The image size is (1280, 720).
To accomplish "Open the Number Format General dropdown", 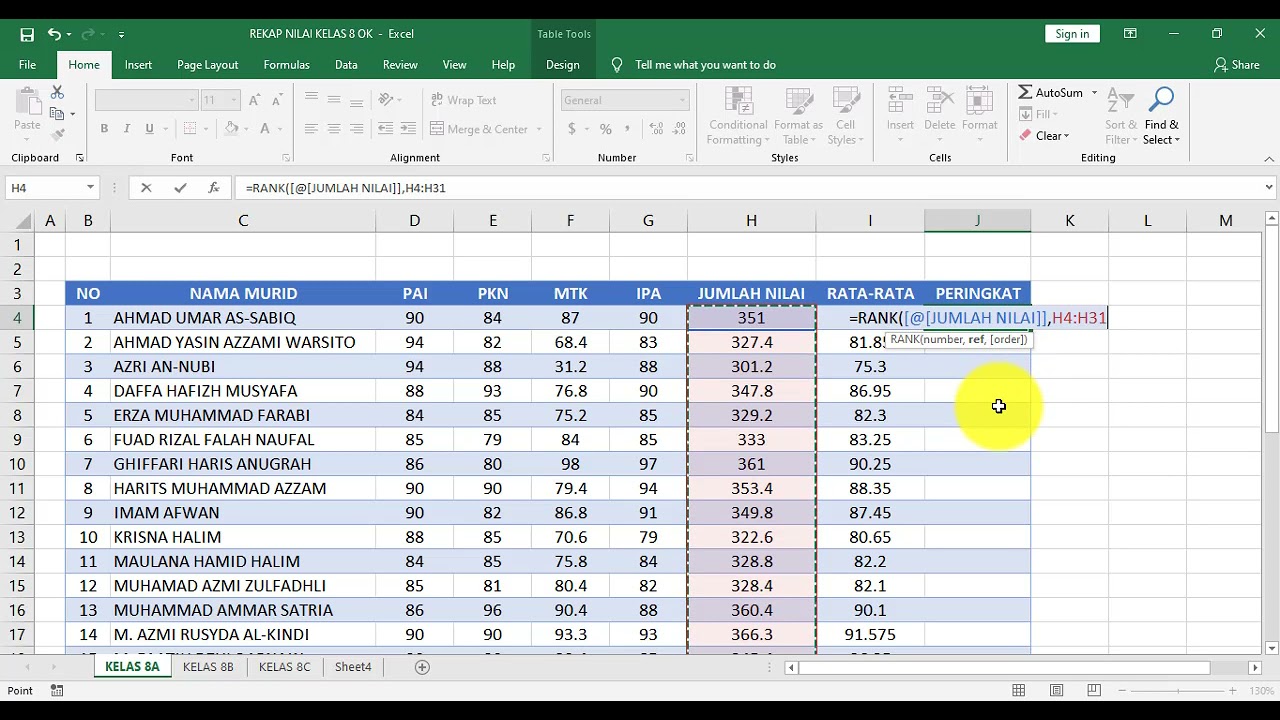I will (683, 100).
